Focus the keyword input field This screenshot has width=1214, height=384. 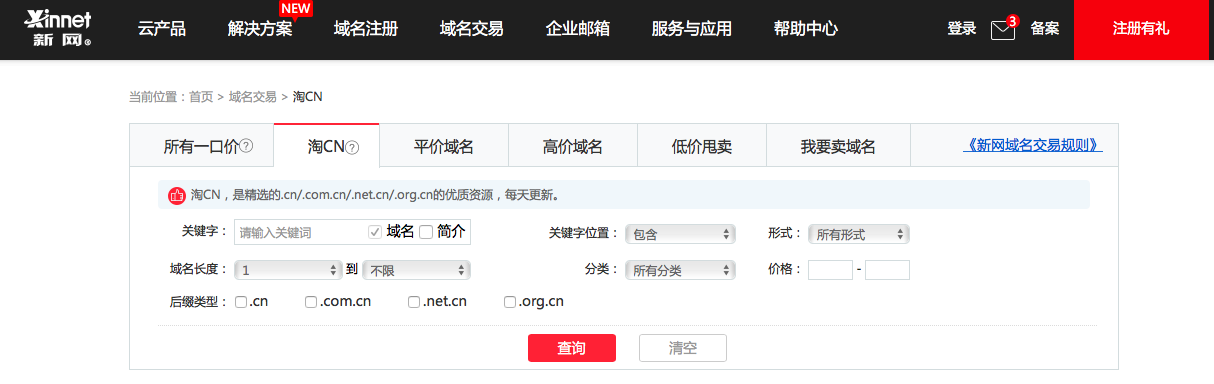pyautogui.click(x=300, y=232)
